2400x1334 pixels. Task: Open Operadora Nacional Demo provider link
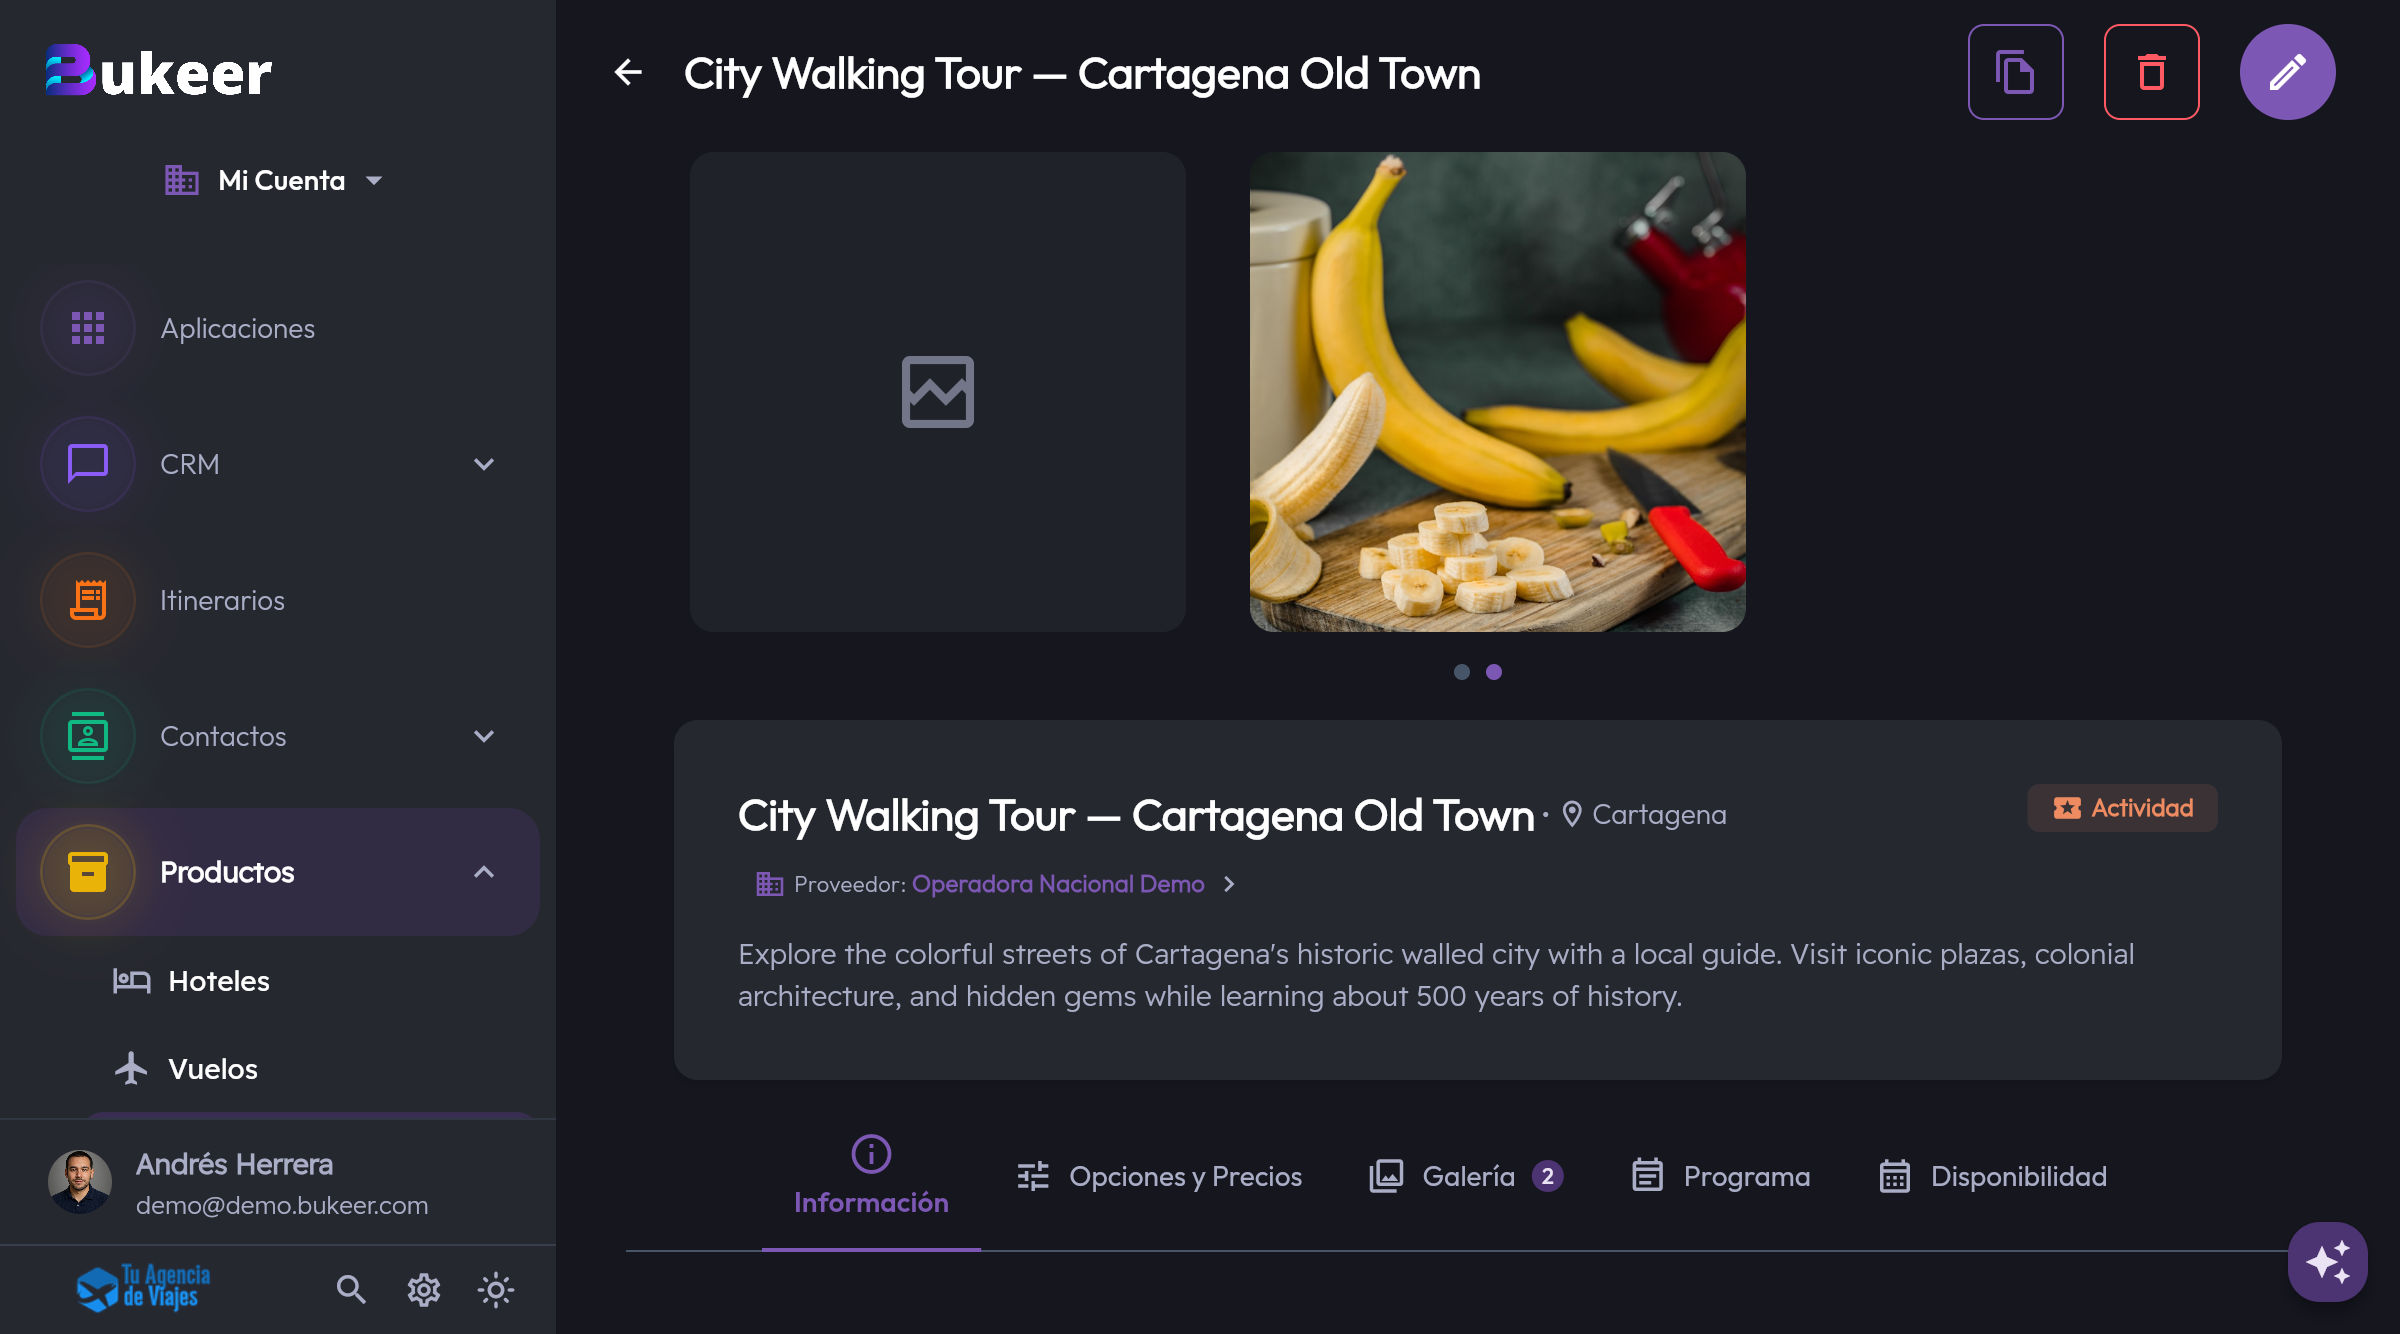tap(1058, 884)
